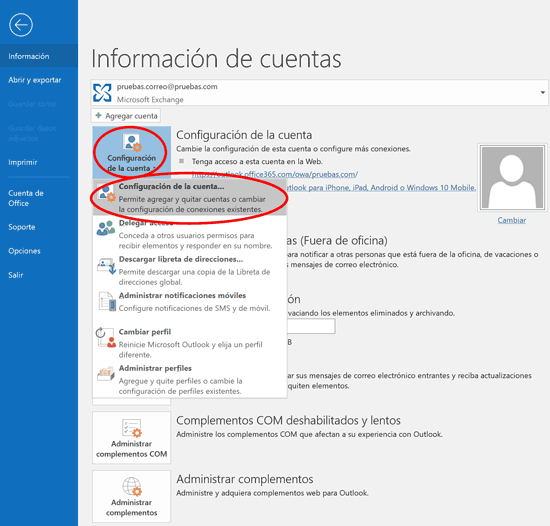This screenshot has height=526, width=550.
Task: Click Administrar complementos COM button
Action: tap(132, 438)
